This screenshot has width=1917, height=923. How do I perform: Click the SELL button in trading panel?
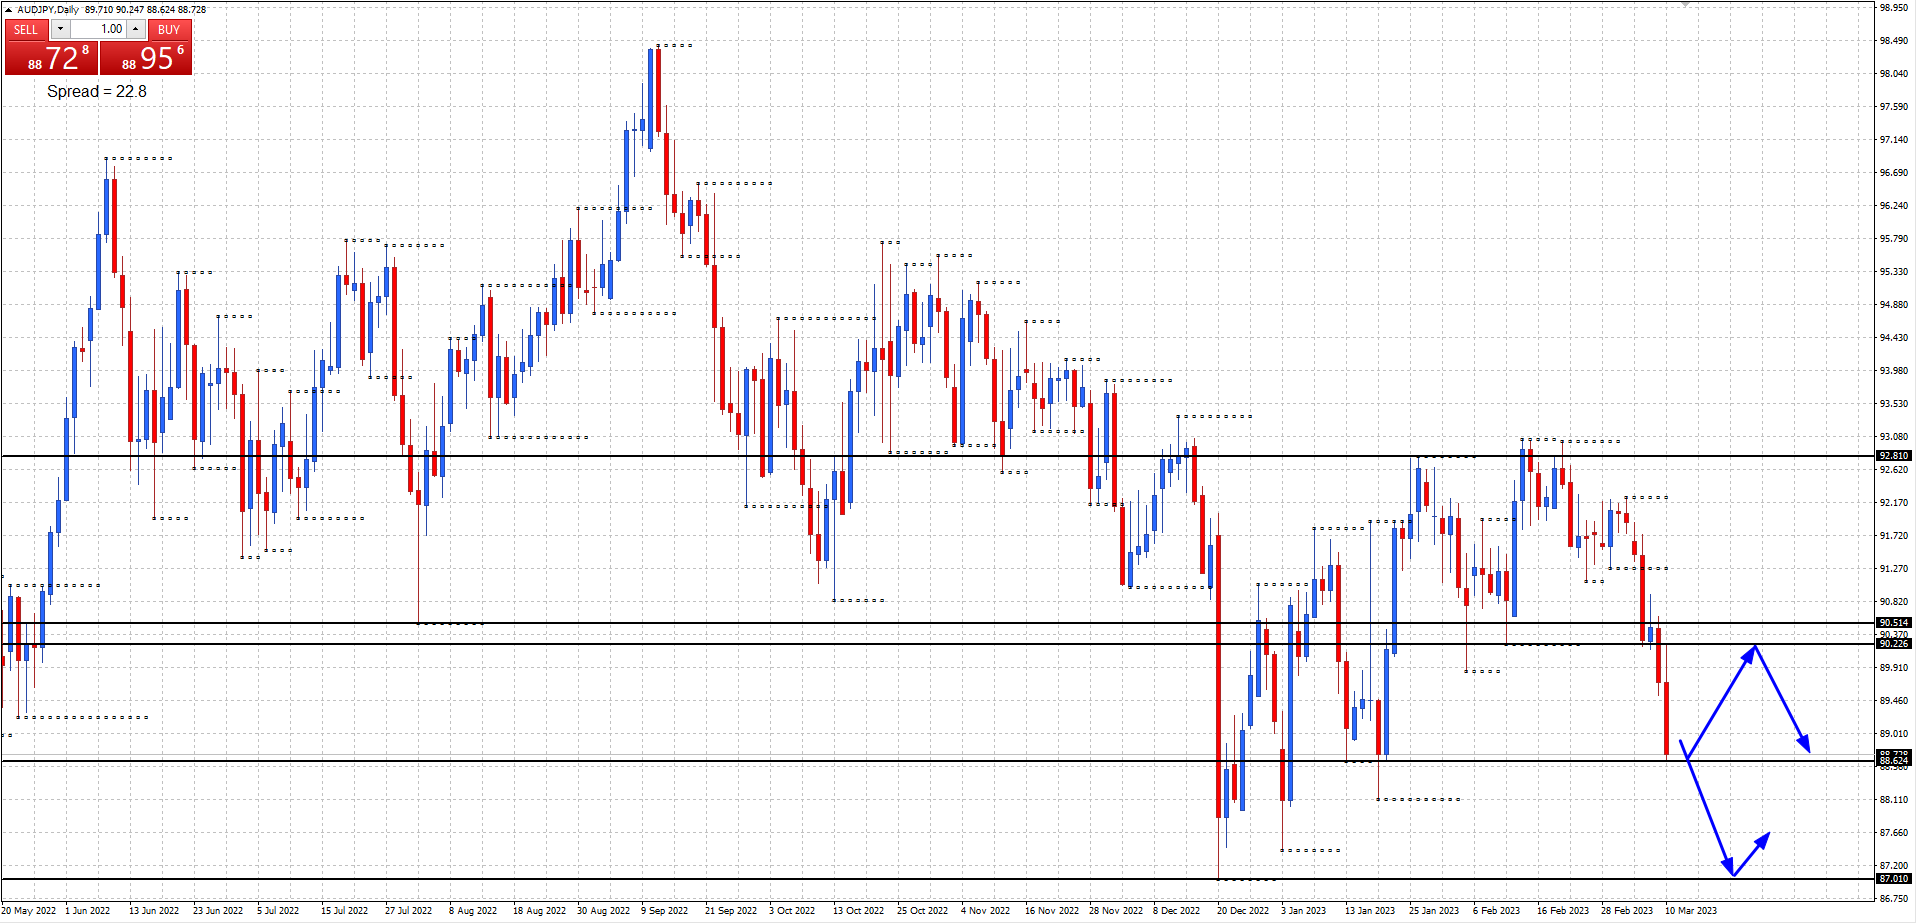(26, 29)
